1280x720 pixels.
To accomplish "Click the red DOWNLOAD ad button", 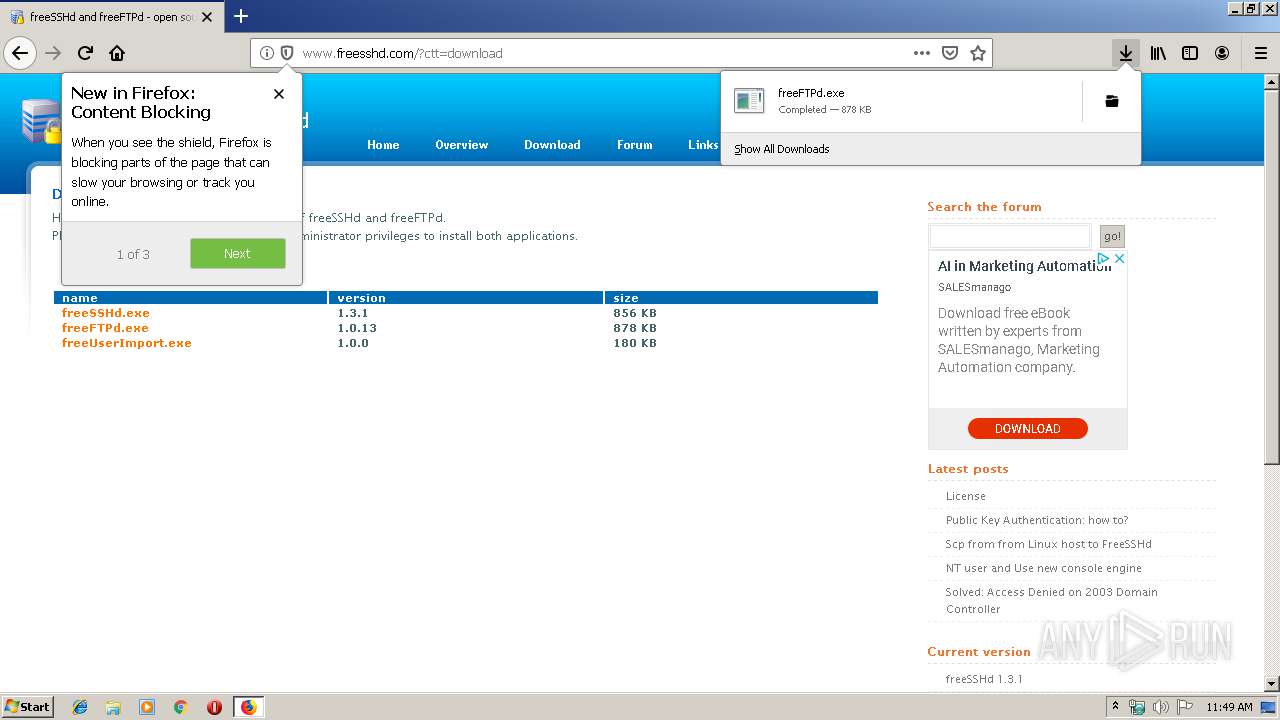I will pyautogui.click(x=1027, y=428).
